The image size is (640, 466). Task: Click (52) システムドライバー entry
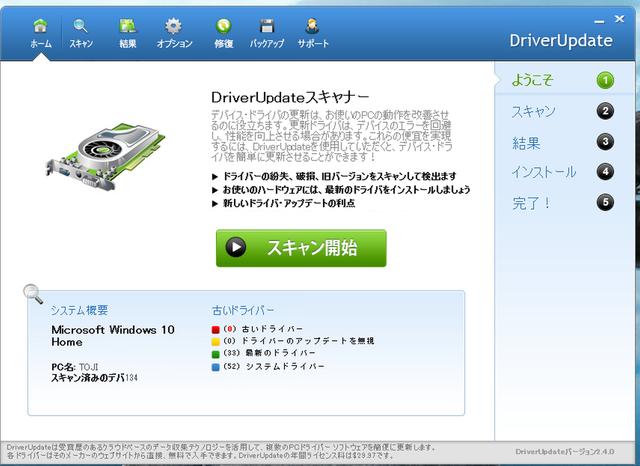[x=274, y=366]
